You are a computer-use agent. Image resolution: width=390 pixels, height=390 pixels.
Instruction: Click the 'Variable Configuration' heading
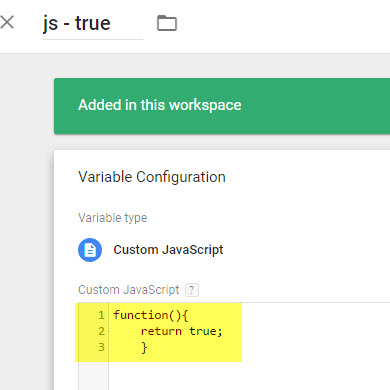[152, 177]
